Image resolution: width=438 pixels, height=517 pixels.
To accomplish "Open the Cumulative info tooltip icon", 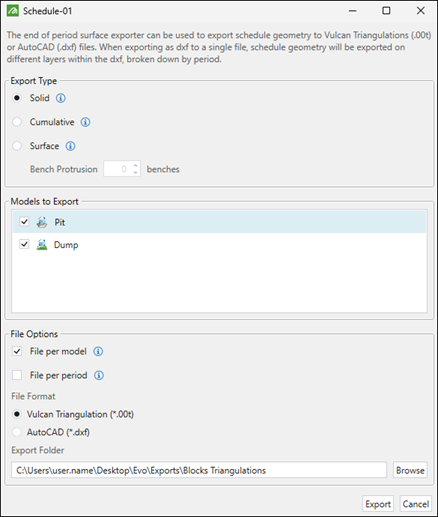I will (85, 122).
